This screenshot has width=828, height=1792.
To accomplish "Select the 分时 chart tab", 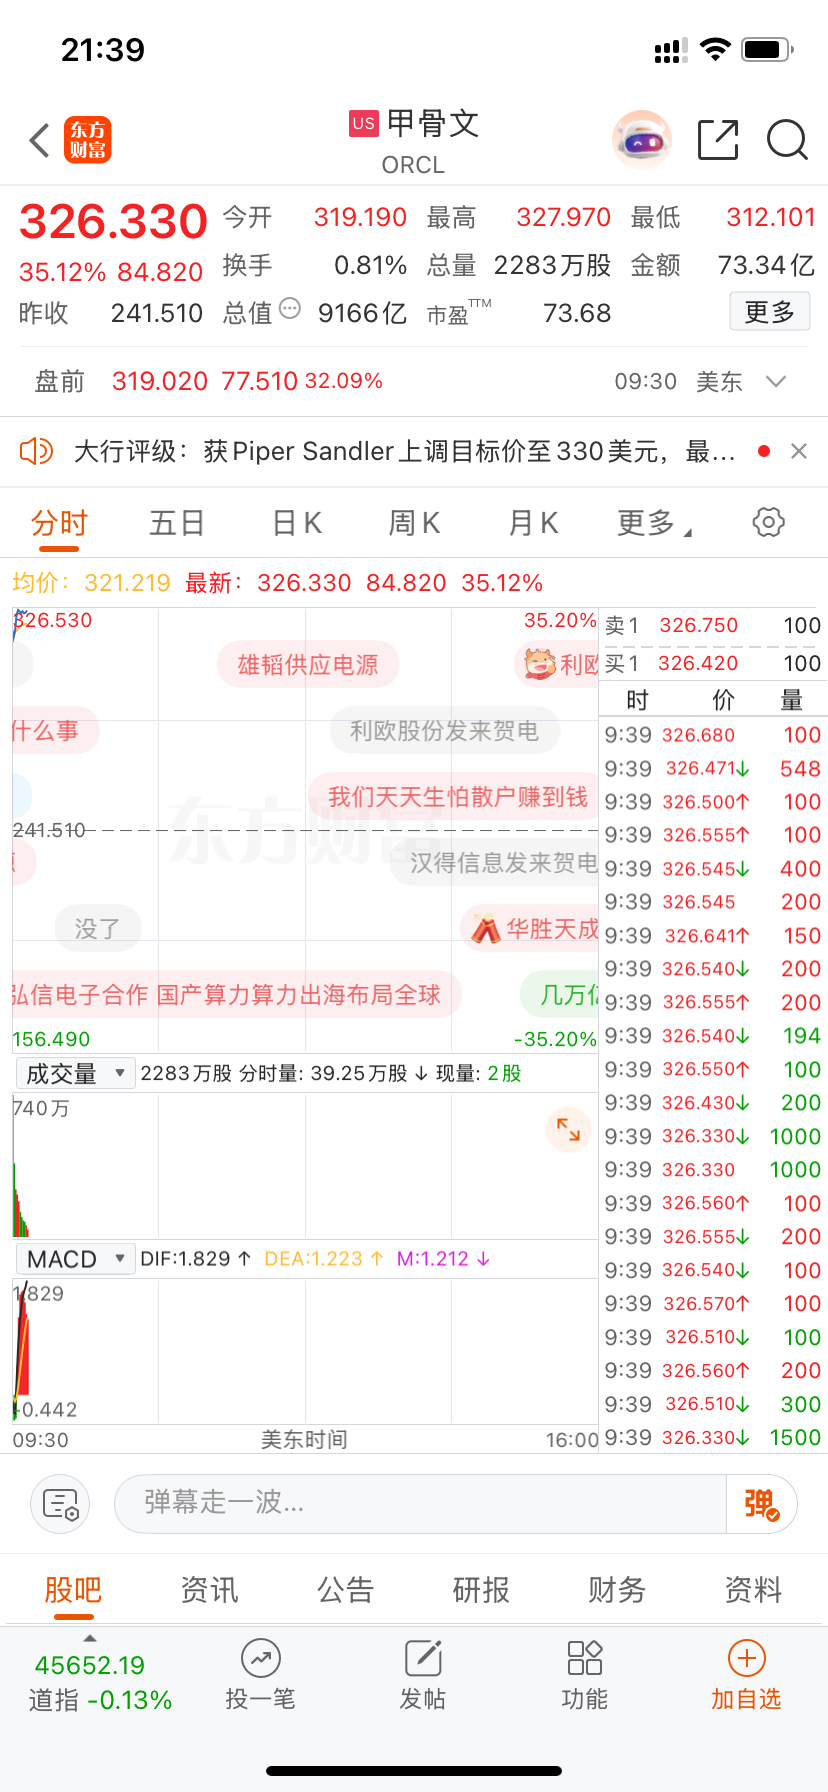I will [x=60, y=523].
